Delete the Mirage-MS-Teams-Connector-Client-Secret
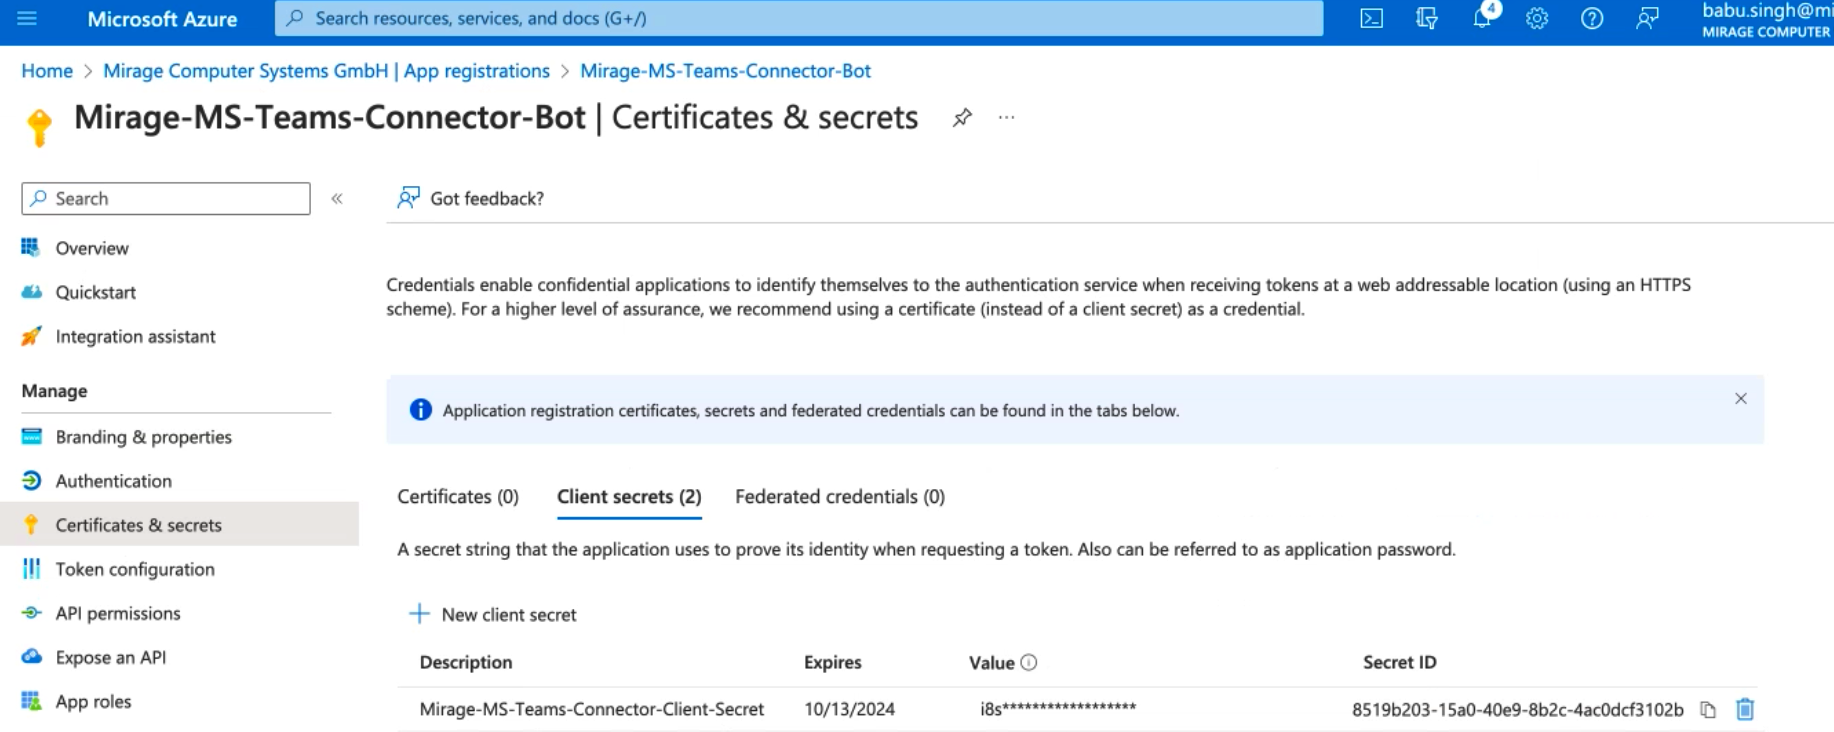The width and height of the screenshot is (1834, 732). [x=1745, y=709]
